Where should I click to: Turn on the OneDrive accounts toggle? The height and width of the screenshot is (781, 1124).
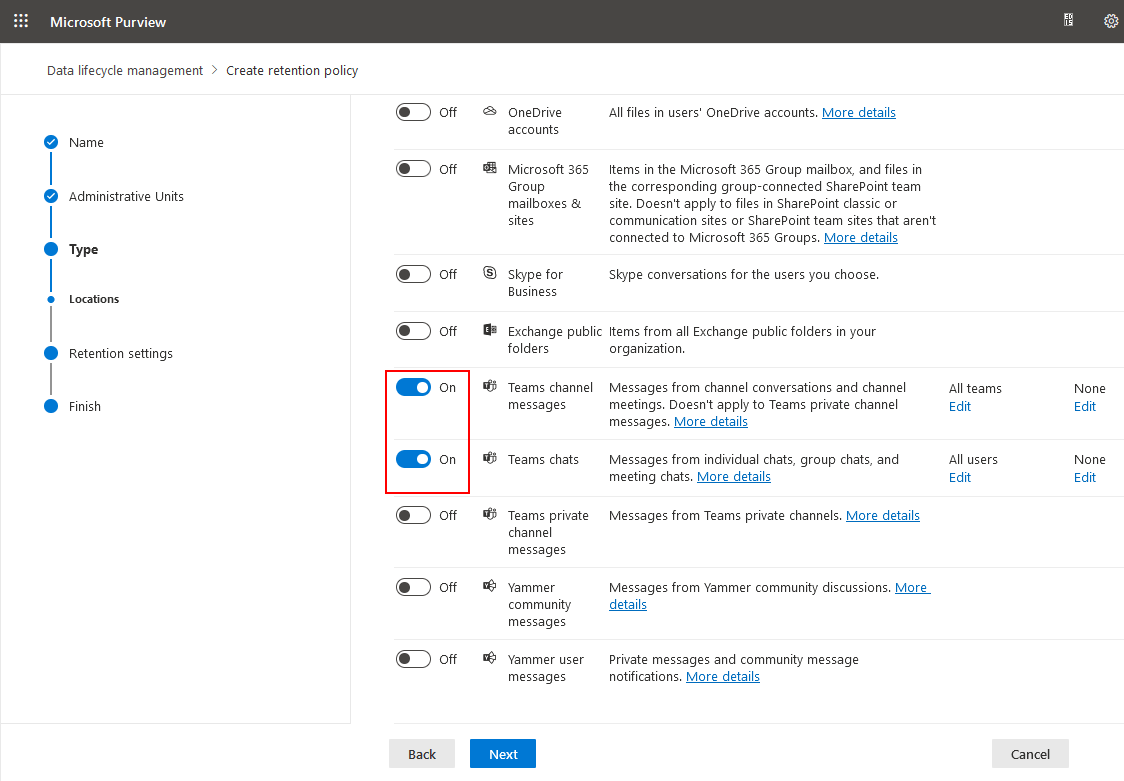(414, 112)
